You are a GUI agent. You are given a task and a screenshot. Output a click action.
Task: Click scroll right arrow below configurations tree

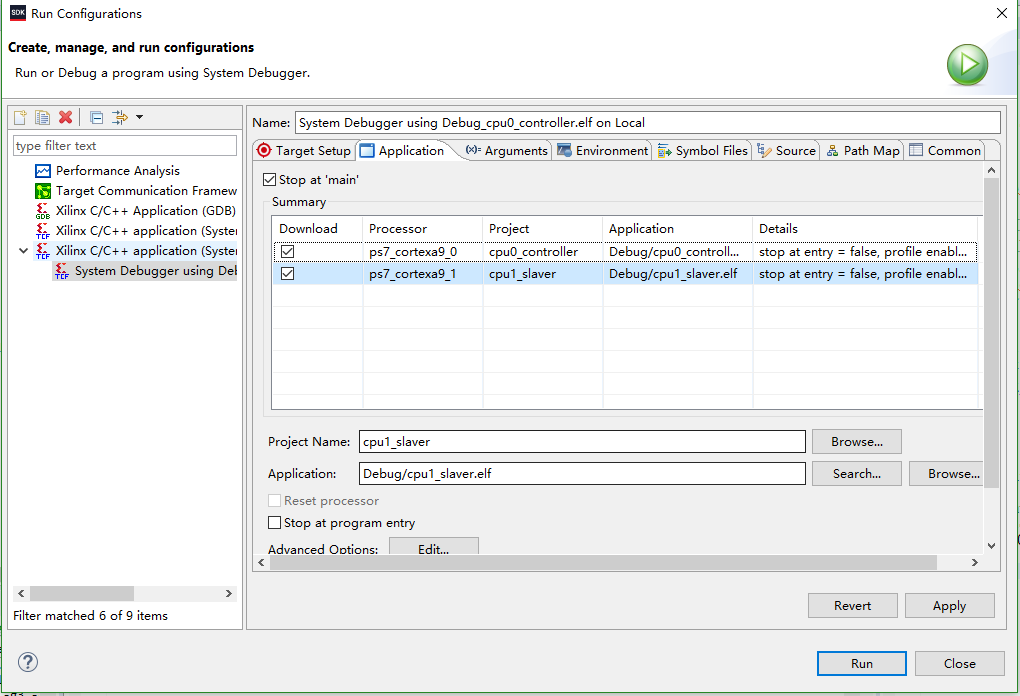tap(228, 593)
